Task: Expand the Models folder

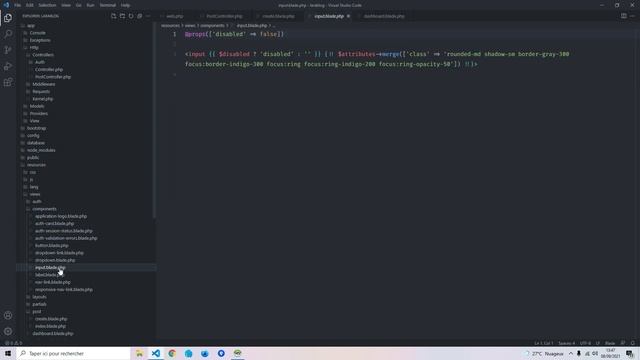Action: point(37,106)
